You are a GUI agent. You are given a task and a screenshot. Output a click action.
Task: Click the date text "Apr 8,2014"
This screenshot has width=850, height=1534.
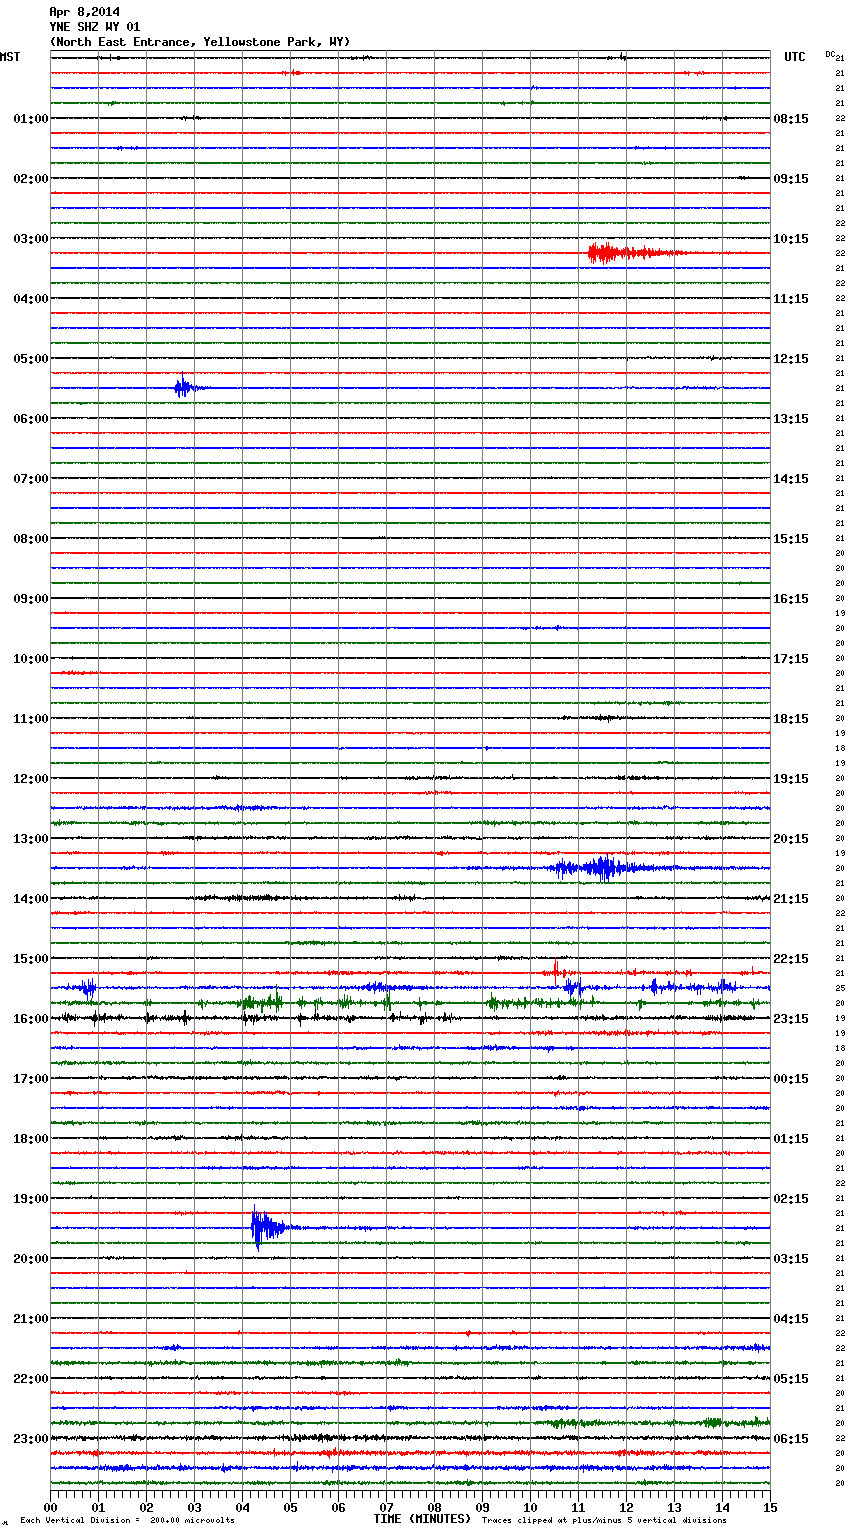point(84,12)
